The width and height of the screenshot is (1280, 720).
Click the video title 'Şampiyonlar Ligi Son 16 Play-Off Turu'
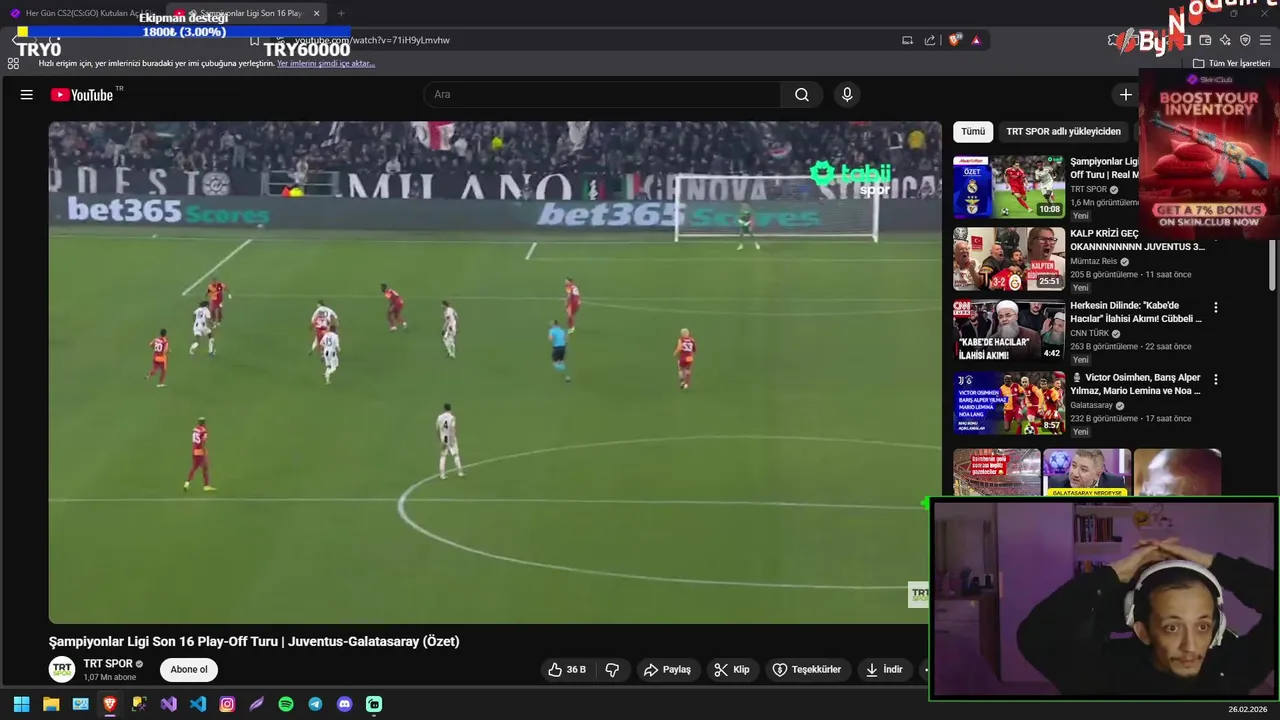[254, 642]
